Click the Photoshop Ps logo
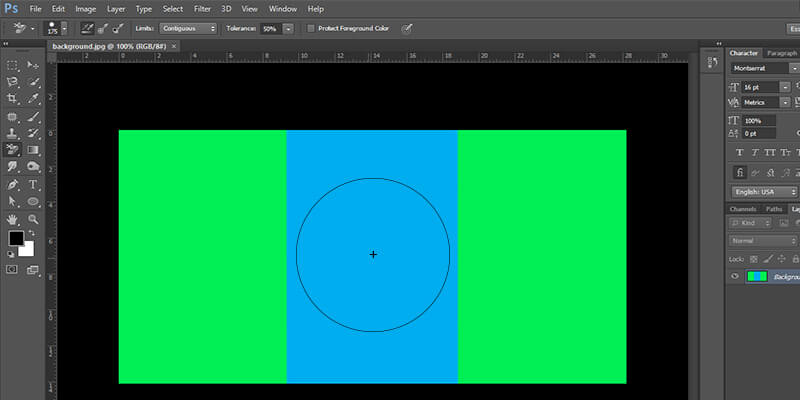The width and height of the screenshot is (800, 400). click(x=11, y=9)
